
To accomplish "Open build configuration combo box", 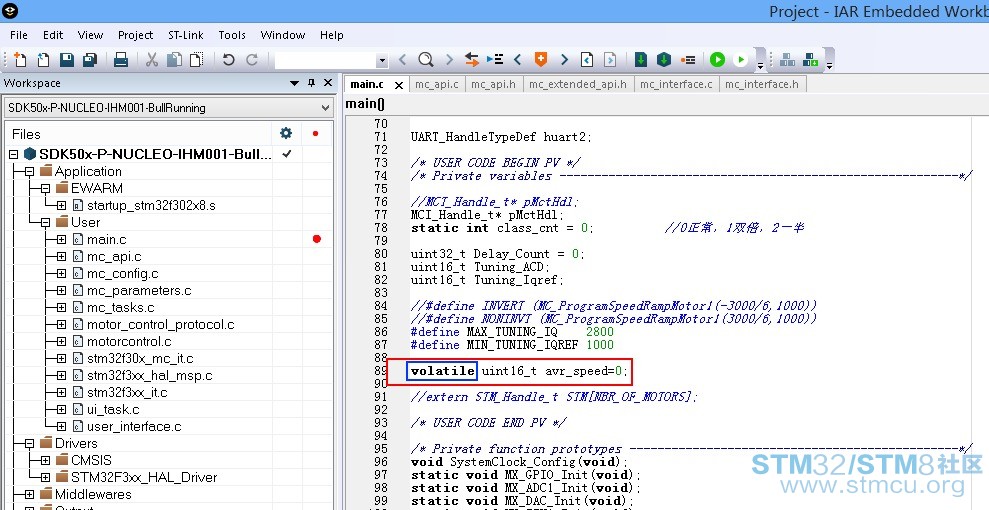I will [168, 108].
